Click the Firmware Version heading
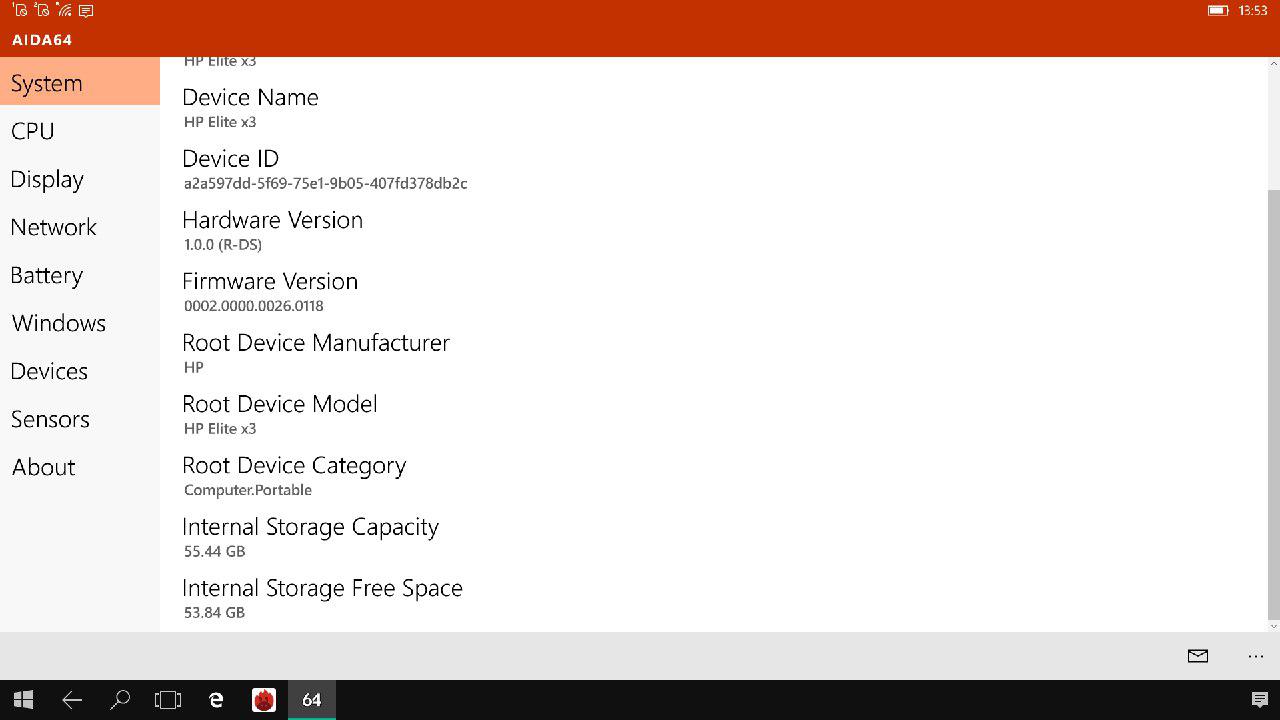Image resolution: width=1280 pixels, height=720 pixels. coord(270,281)
